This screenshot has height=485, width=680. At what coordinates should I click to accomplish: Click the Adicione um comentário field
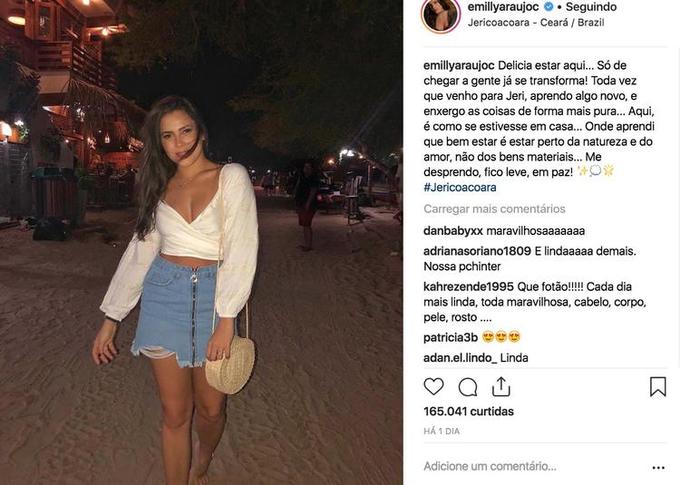[490, 466]
